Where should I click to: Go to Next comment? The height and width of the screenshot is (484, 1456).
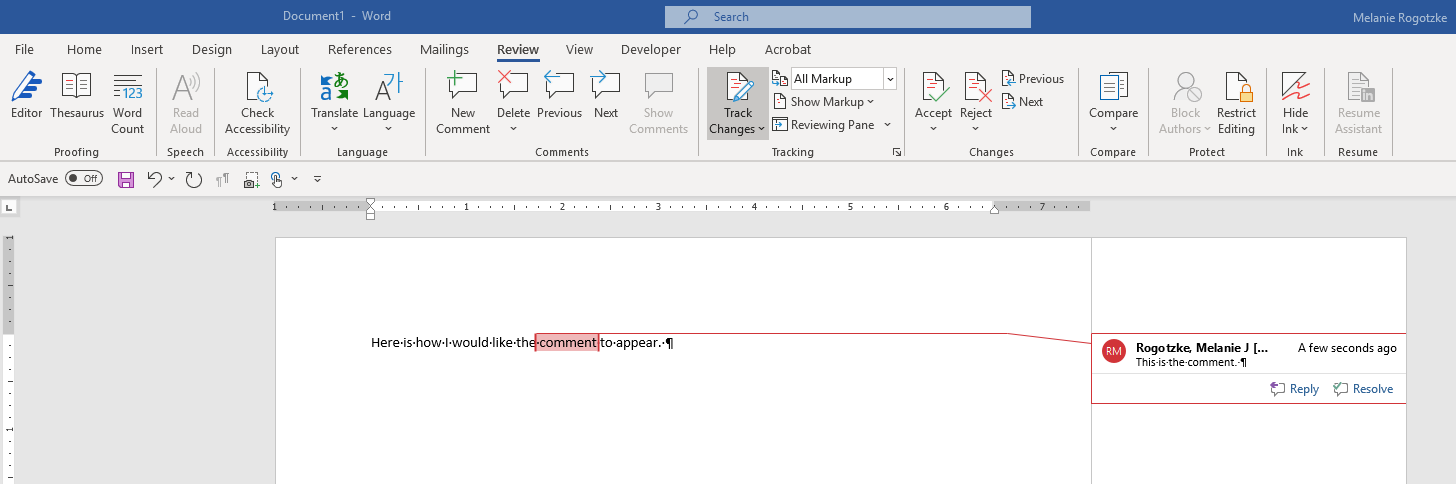606,96
